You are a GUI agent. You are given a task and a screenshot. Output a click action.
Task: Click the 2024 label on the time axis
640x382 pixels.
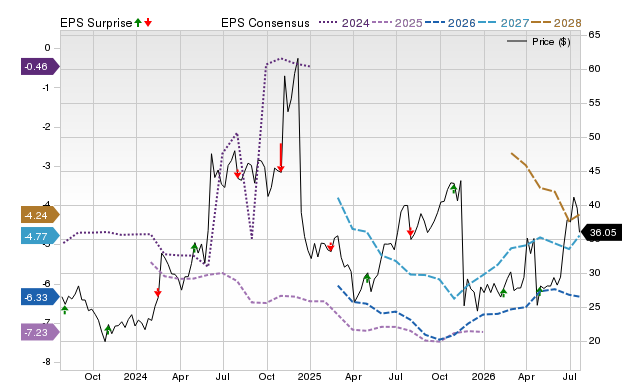pyautogui.click(x=136, y=376)
